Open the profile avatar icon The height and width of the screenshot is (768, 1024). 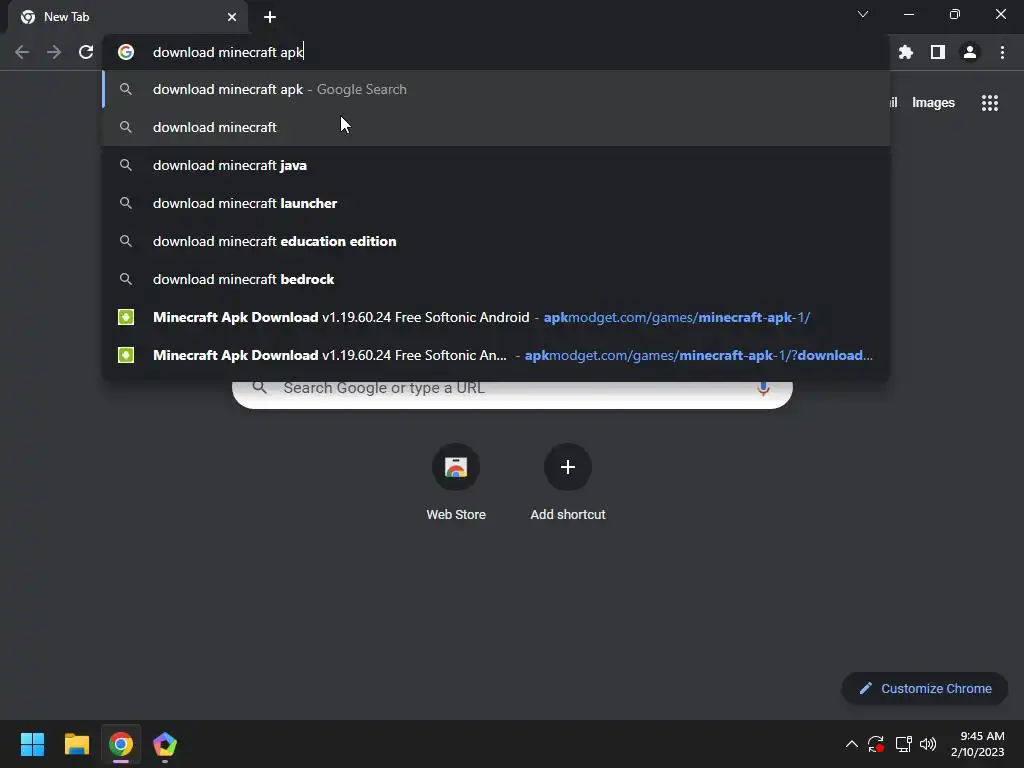coord(970,52)
